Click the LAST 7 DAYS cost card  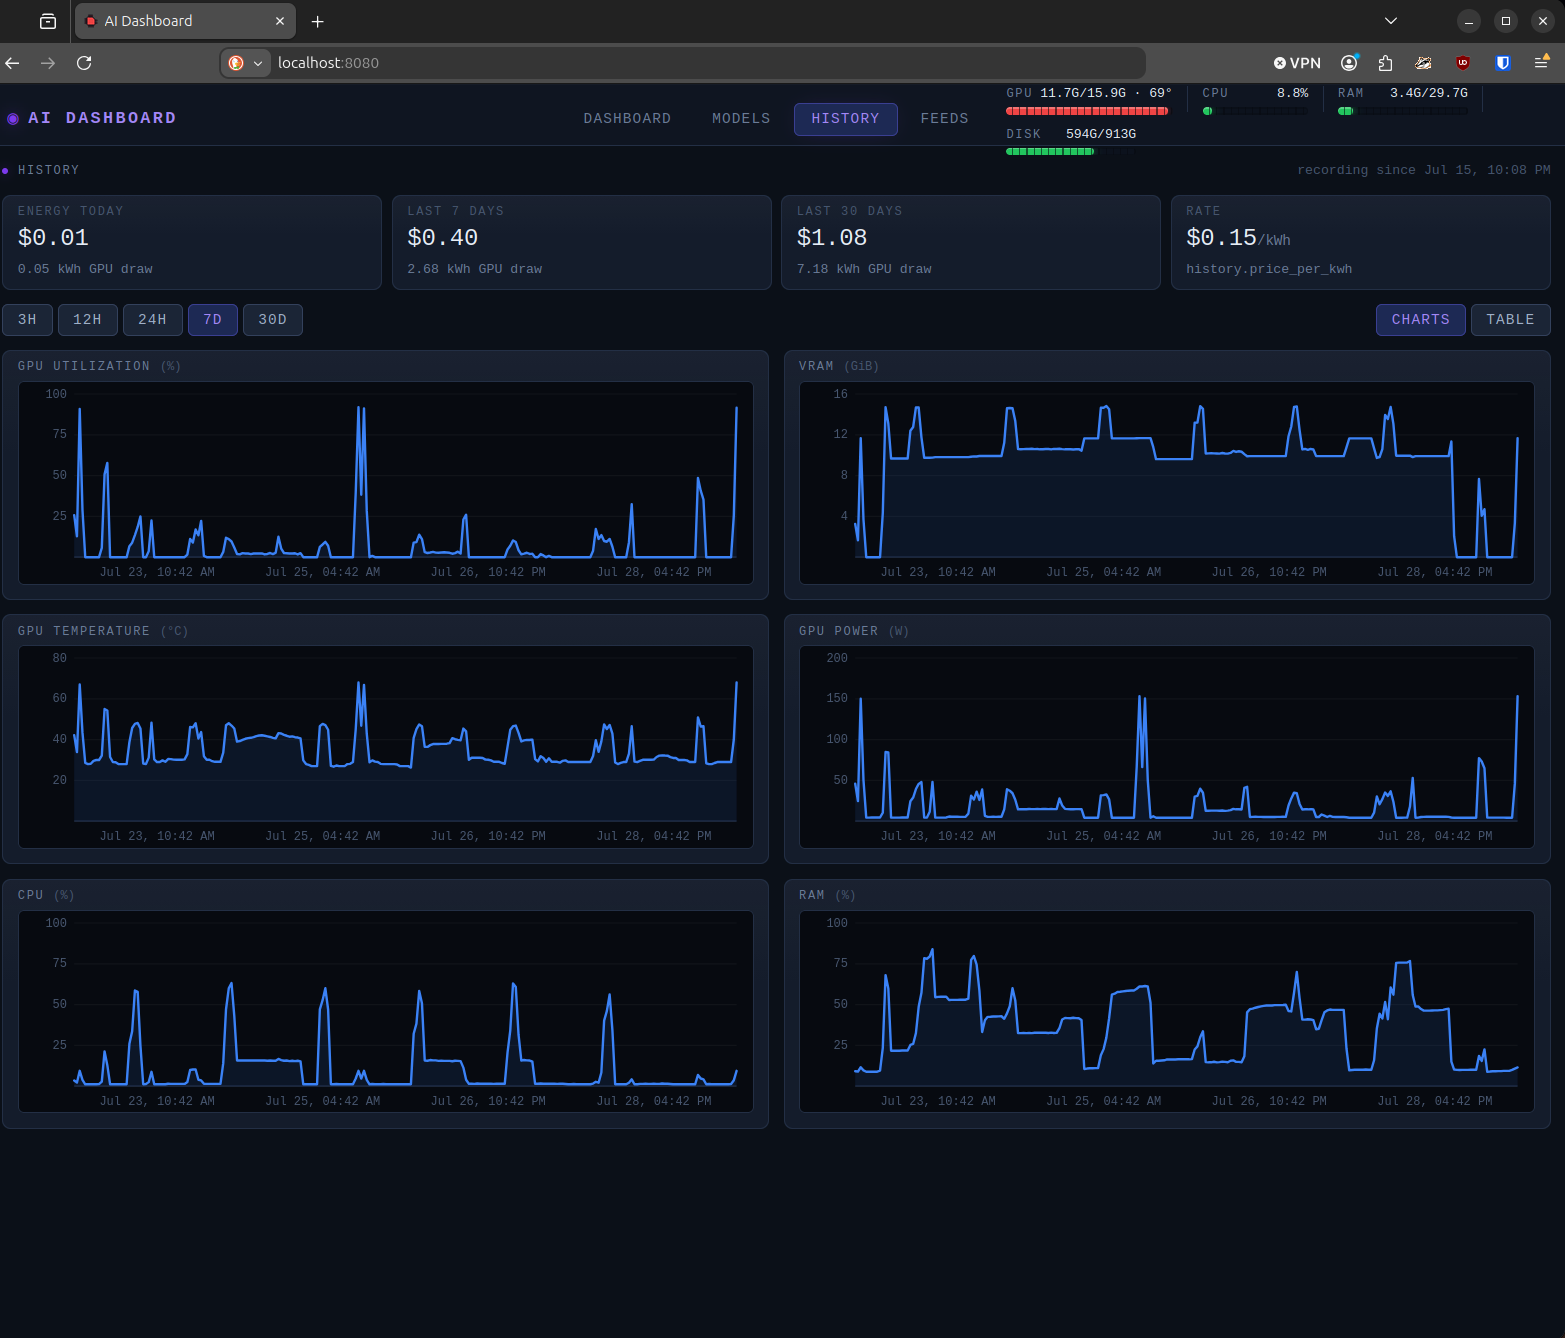click(x=581, y=243)
